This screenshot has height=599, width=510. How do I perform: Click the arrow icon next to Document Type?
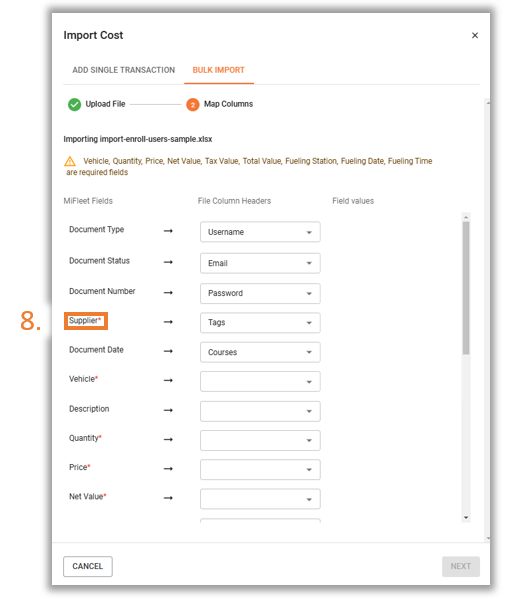pyautogui.click(x=168, y=231)
